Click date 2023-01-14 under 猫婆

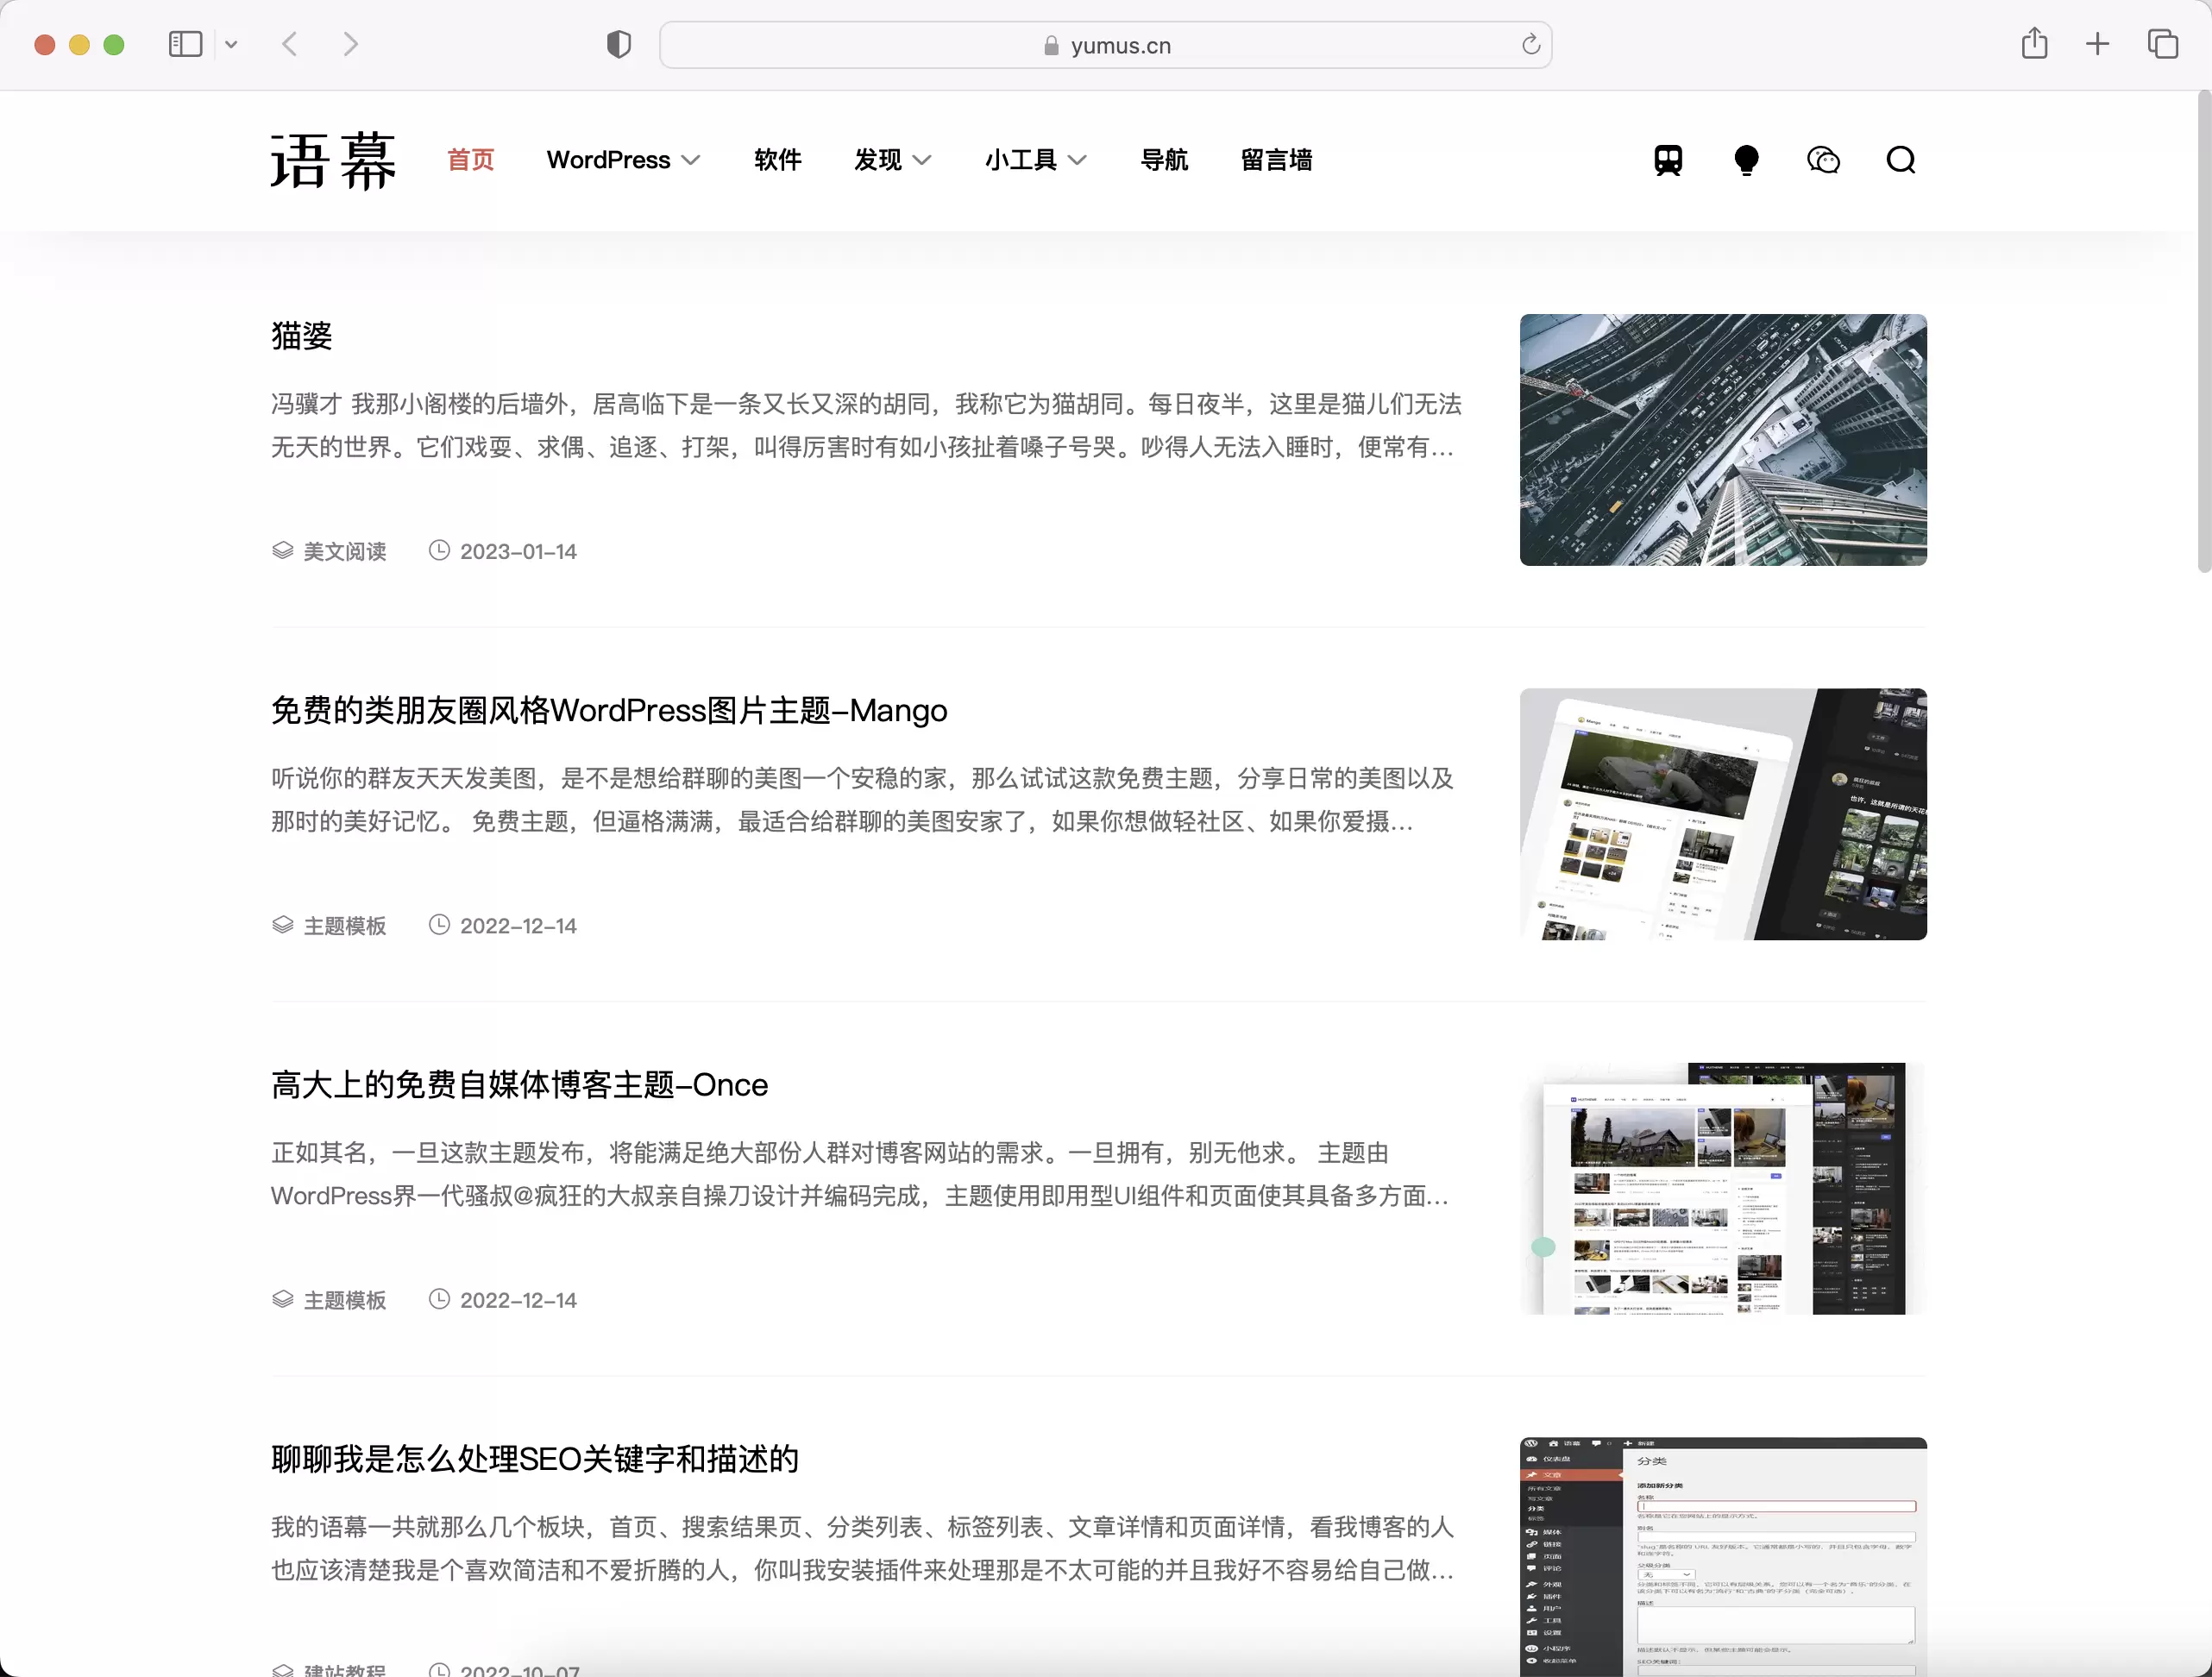[518, 551]
